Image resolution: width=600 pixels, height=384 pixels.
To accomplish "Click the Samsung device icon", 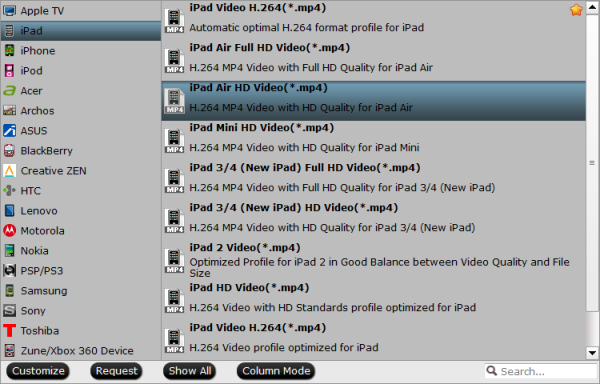I will [10, 291].
